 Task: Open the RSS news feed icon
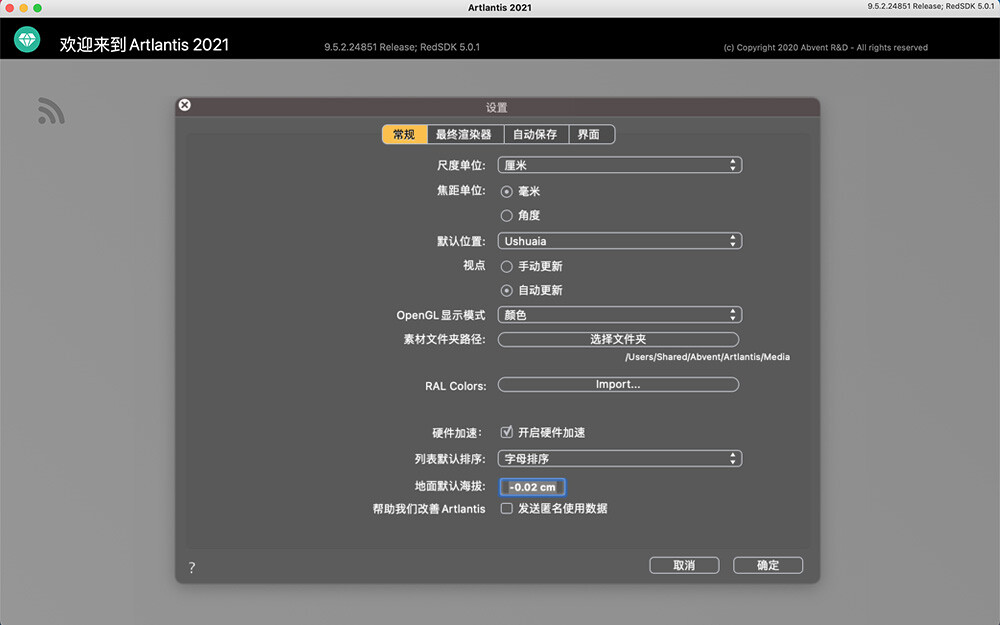[x=51, y=111]
